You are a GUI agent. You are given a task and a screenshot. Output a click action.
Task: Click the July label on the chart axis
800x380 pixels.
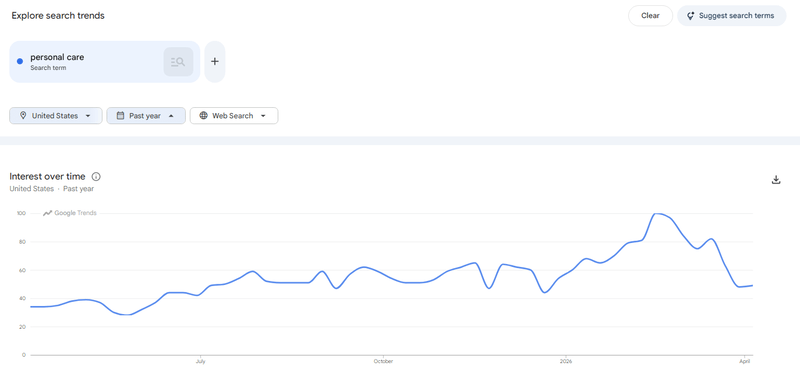(x=200, y=362)
